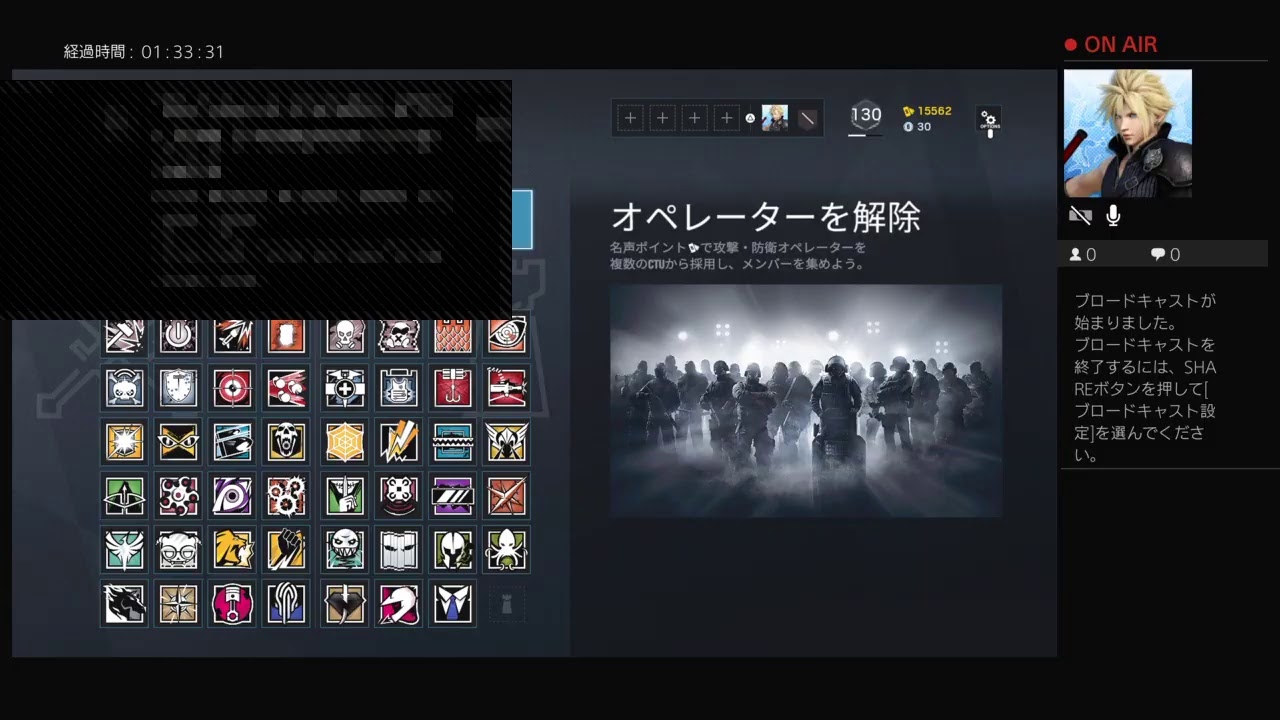Image resolution: width=1280 pixels, height=720 pixels.
Task: Choose the black beast head operator icon
Action: point(125,604)
